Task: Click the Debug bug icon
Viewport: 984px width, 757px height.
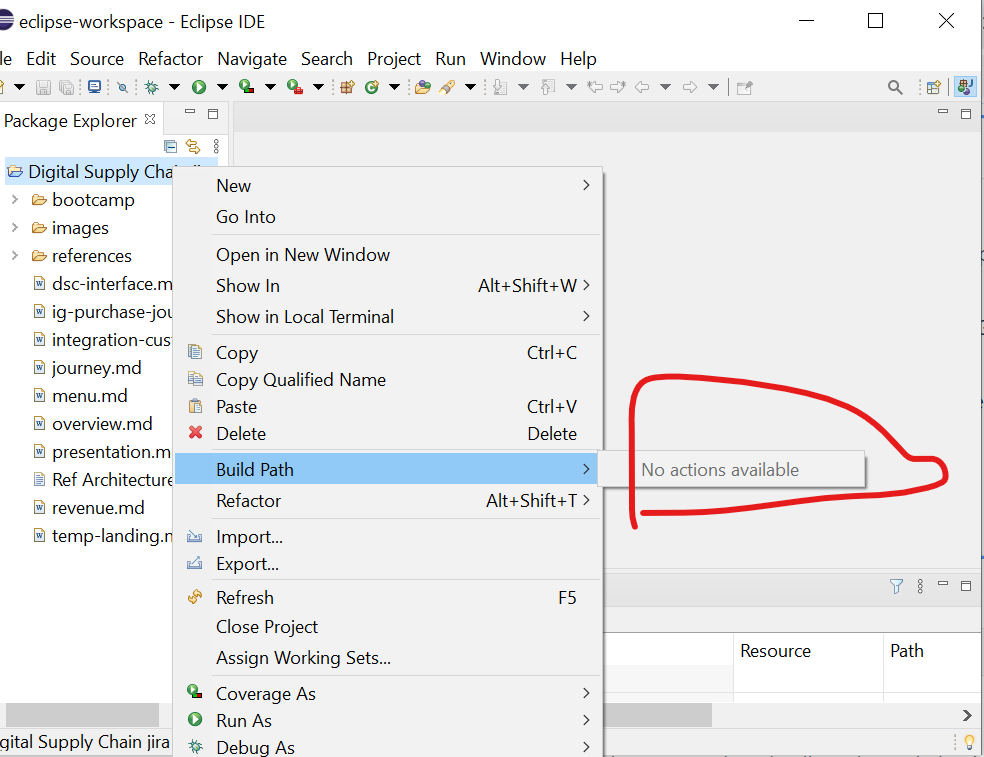Action: point(152,87)
